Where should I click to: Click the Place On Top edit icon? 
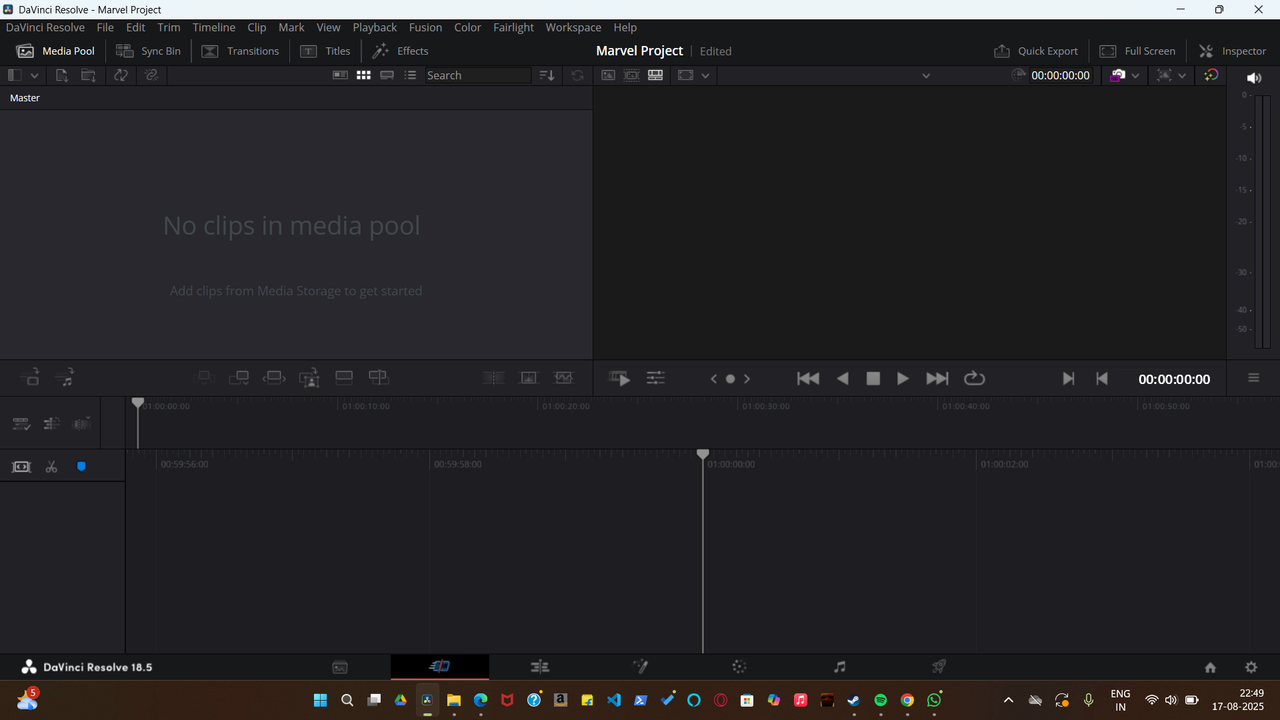pyautogui.click(x=344, y=377)
